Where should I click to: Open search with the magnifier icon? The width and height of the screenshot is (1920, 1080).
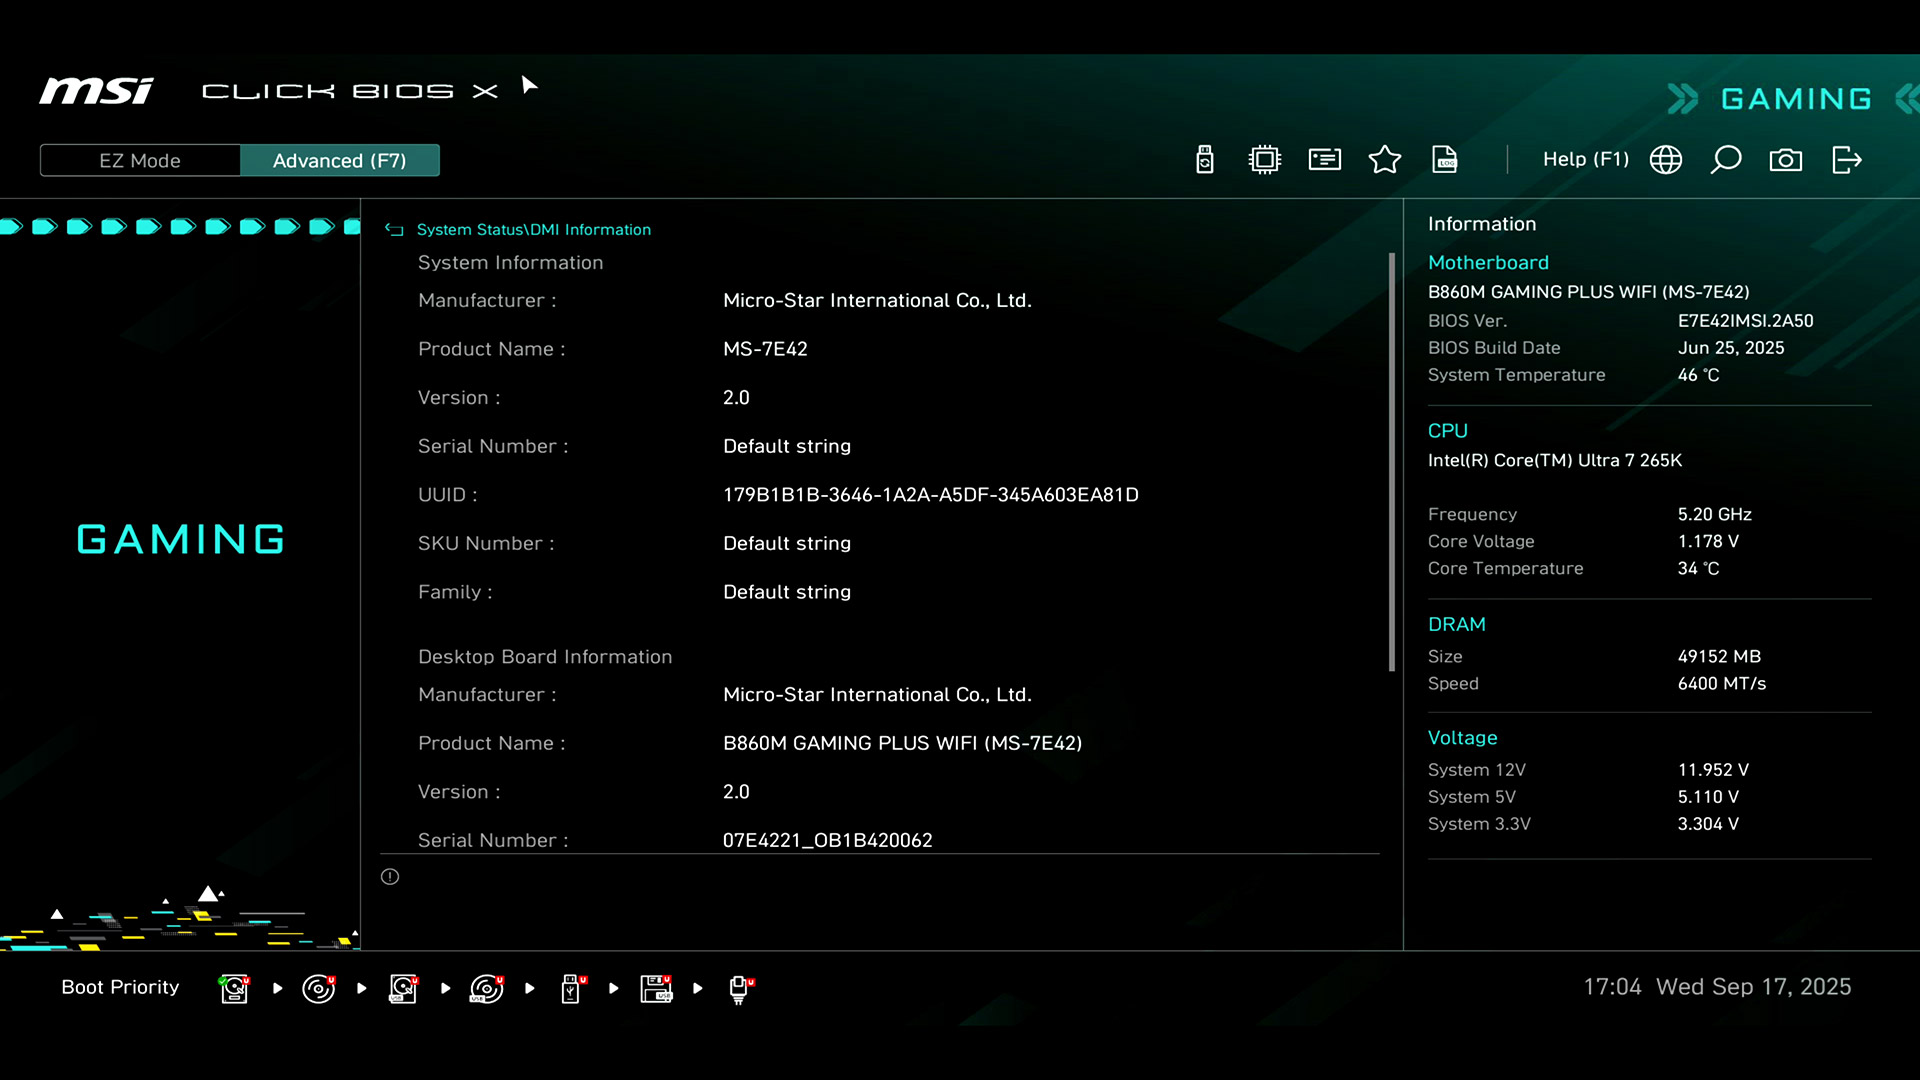(x=1726, y=160)
